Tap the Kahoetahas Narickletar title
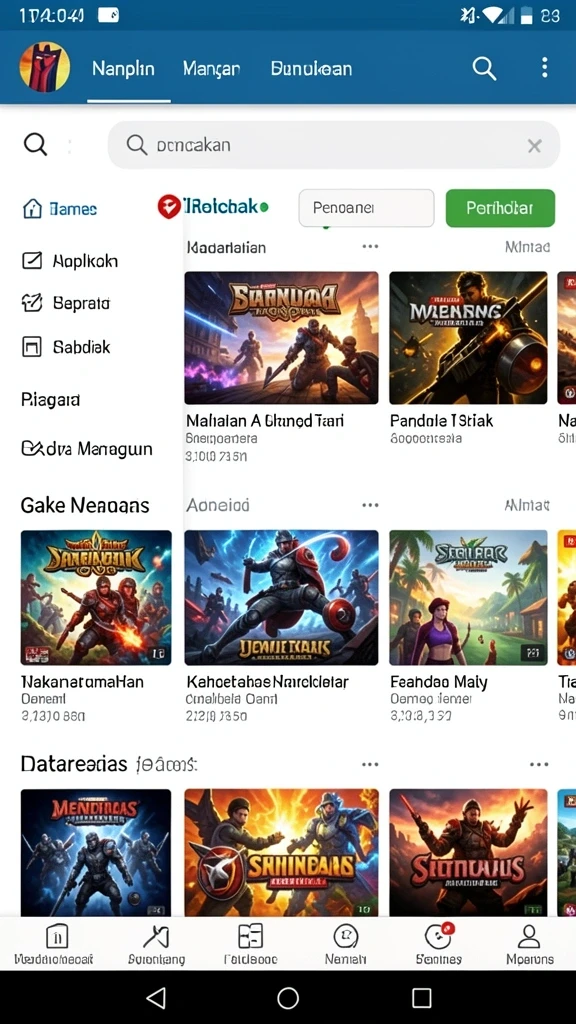This screenshot has height=1024, width=576. tap(268, 682)
